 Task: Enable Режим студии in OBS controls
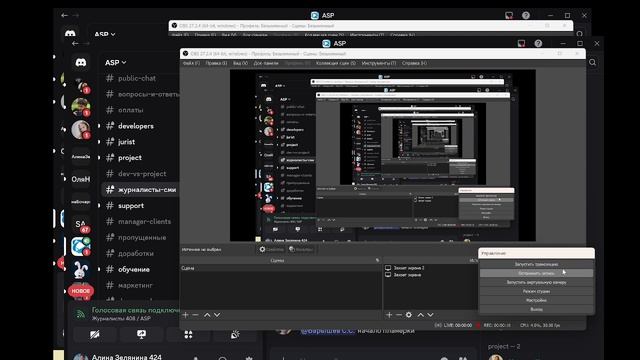tap(536, 291)
